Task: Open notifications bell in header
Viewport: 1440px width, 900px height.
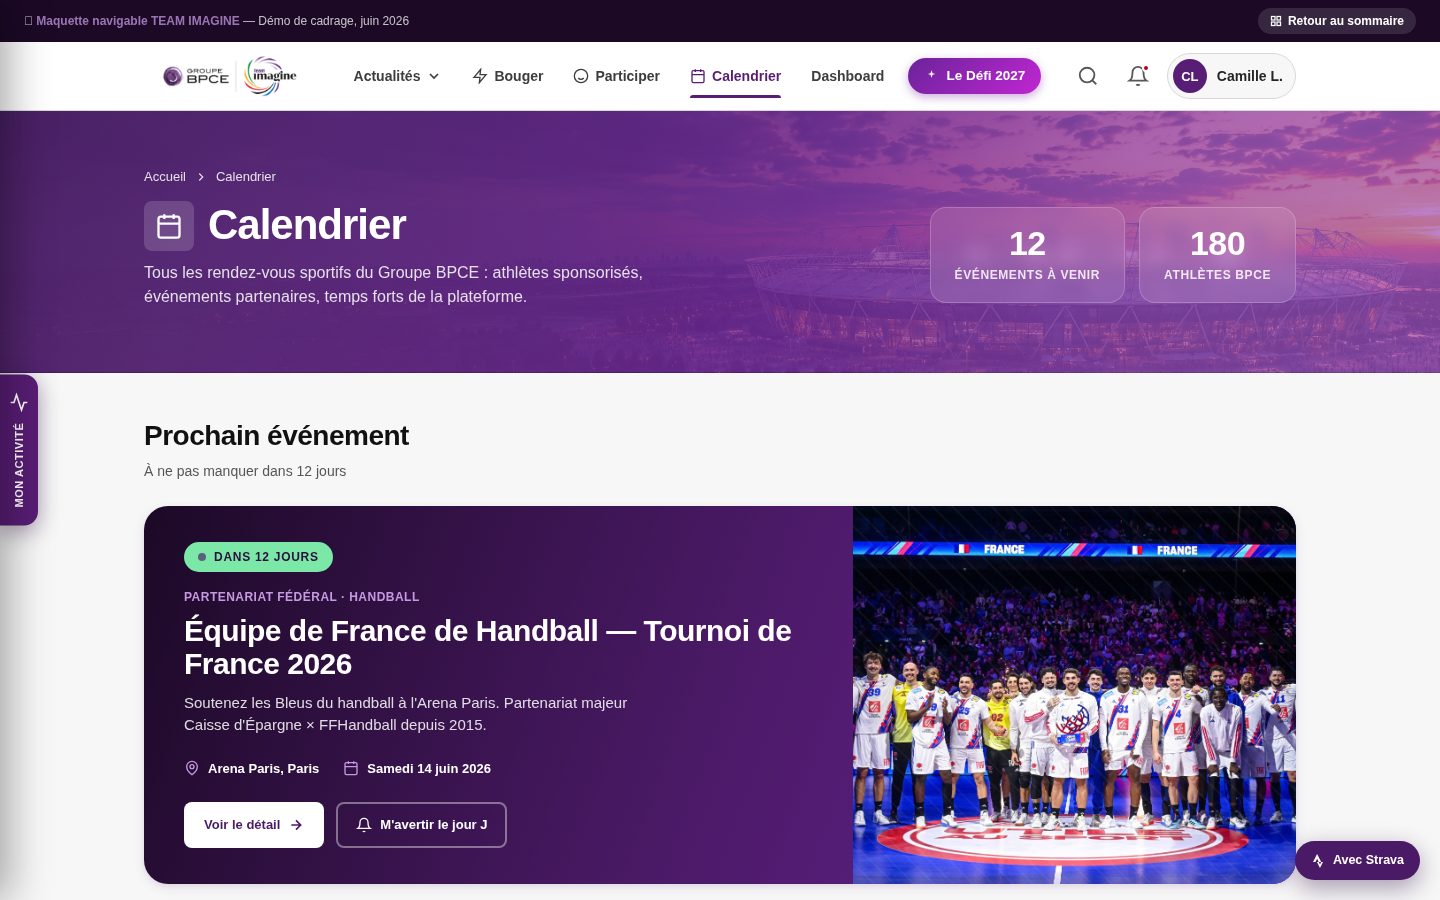Action: pyautogui.click(x=1137, y=76)
